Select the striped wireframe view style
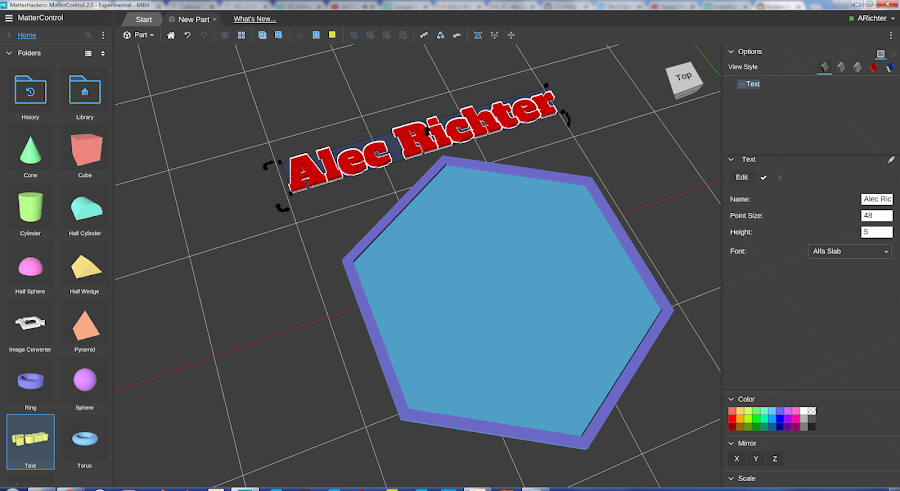The image size is (900, 491). (857, 67)
